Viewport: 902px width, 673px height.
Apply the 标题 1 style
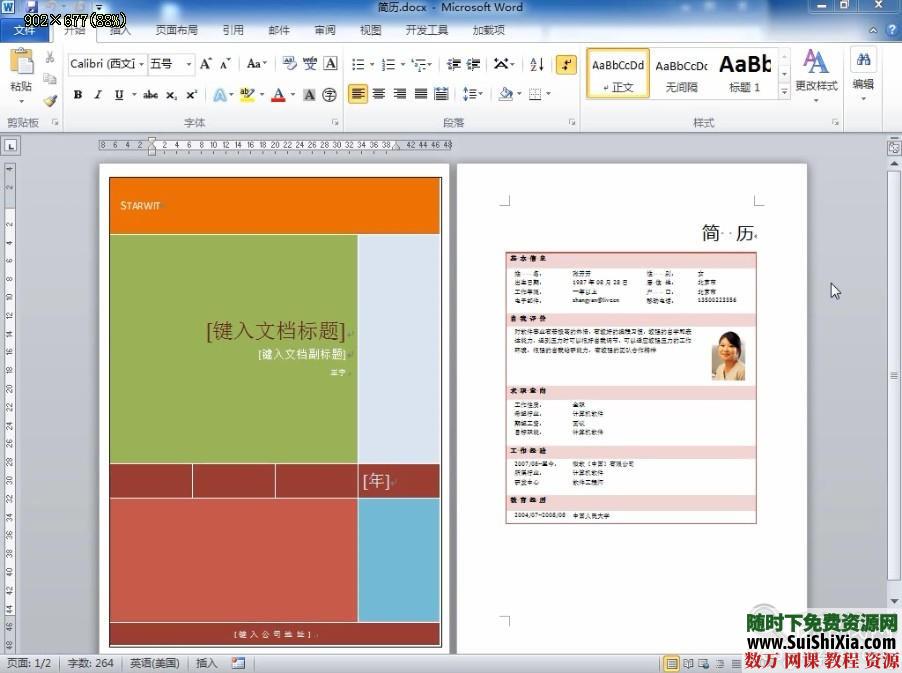[744, 72]
